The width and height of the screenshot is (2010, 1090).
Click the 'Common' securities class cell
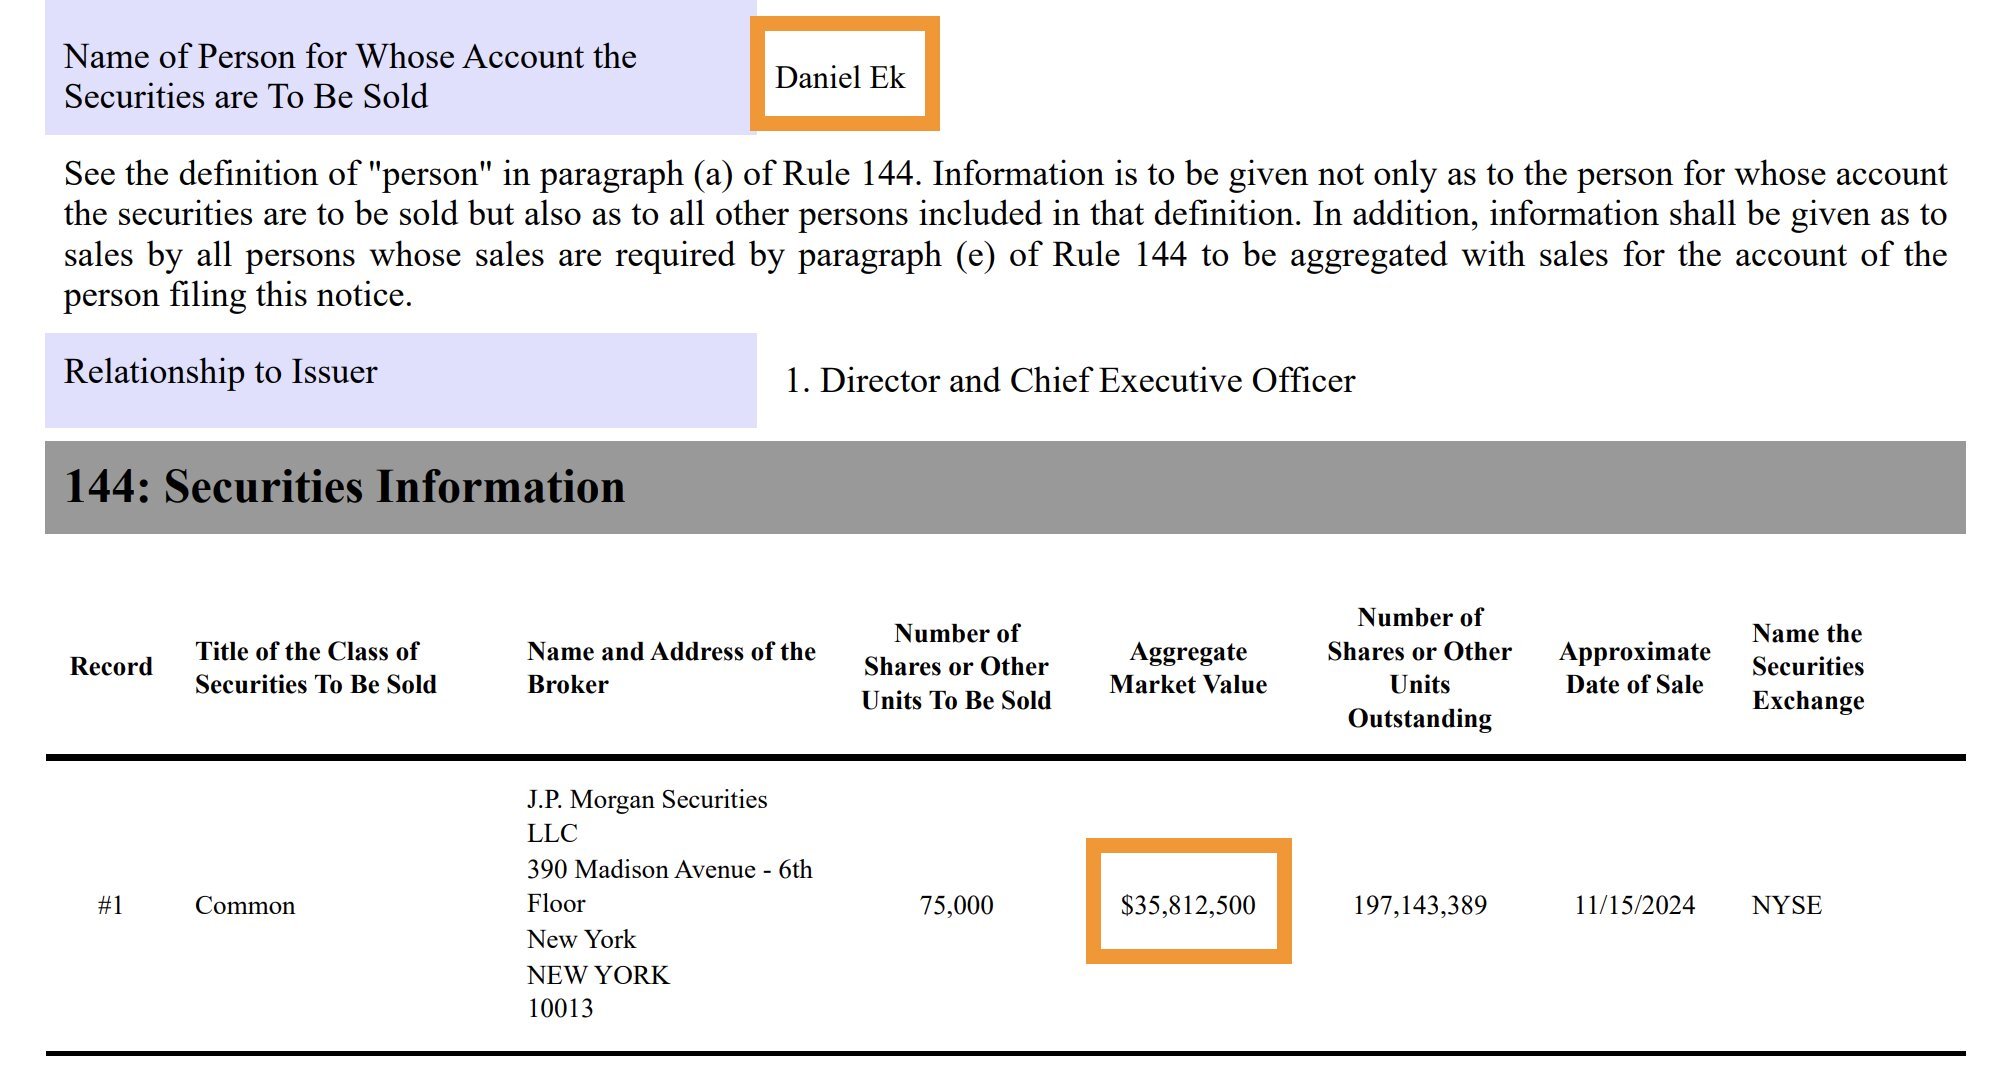click(x=245, y=905)
